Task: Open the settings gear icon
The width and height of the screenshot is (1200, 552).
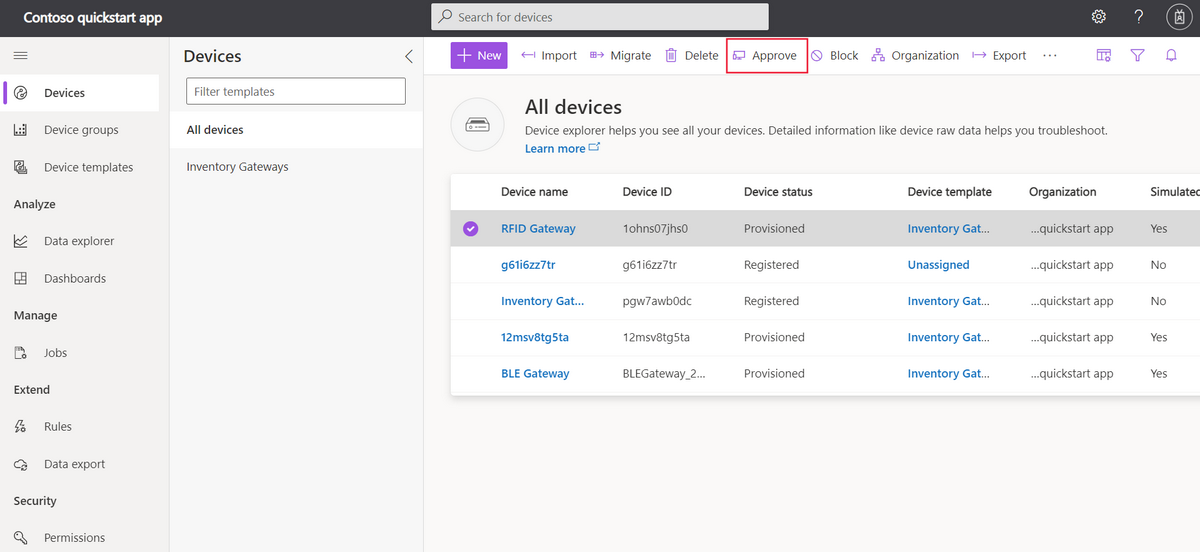Action: coord(1098,17)
